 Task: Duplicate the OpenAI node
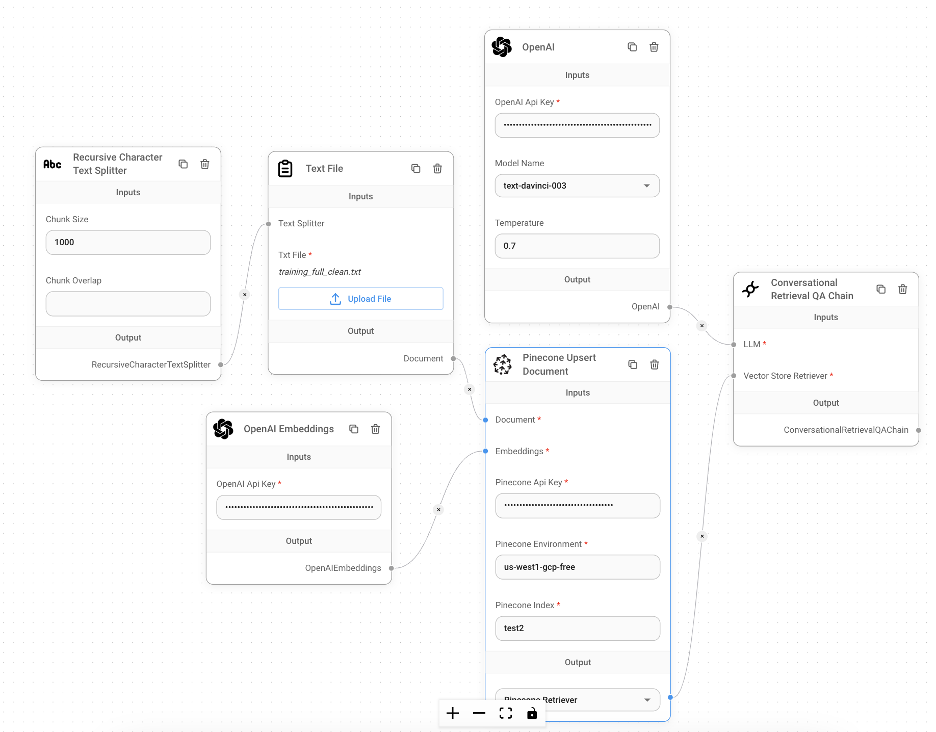tap(632, 47)
